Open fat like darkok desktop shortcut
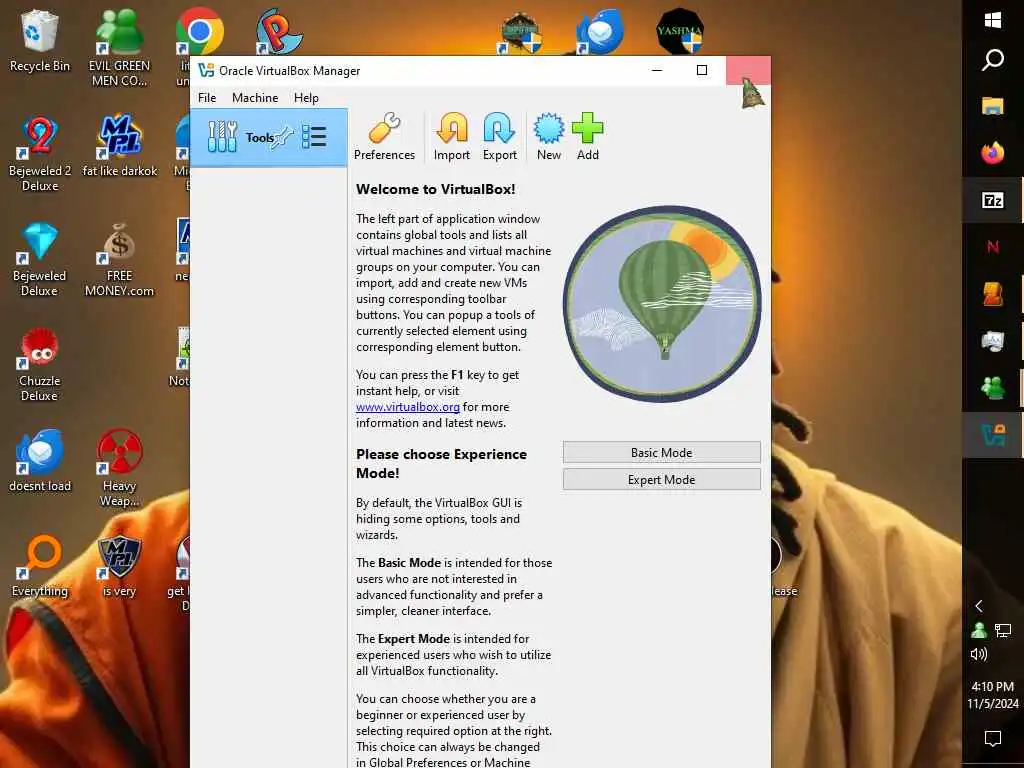This screenshot has width=1024, height=768. pyautogui.click(x=120, y=146)
